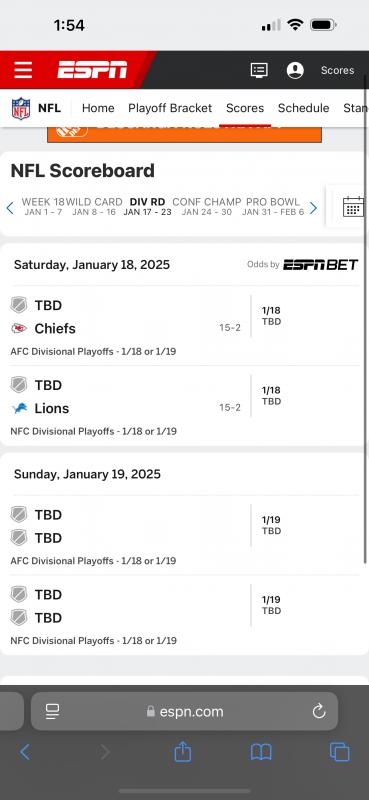Open the watch listings icon in header

click(x=259, y=70)
